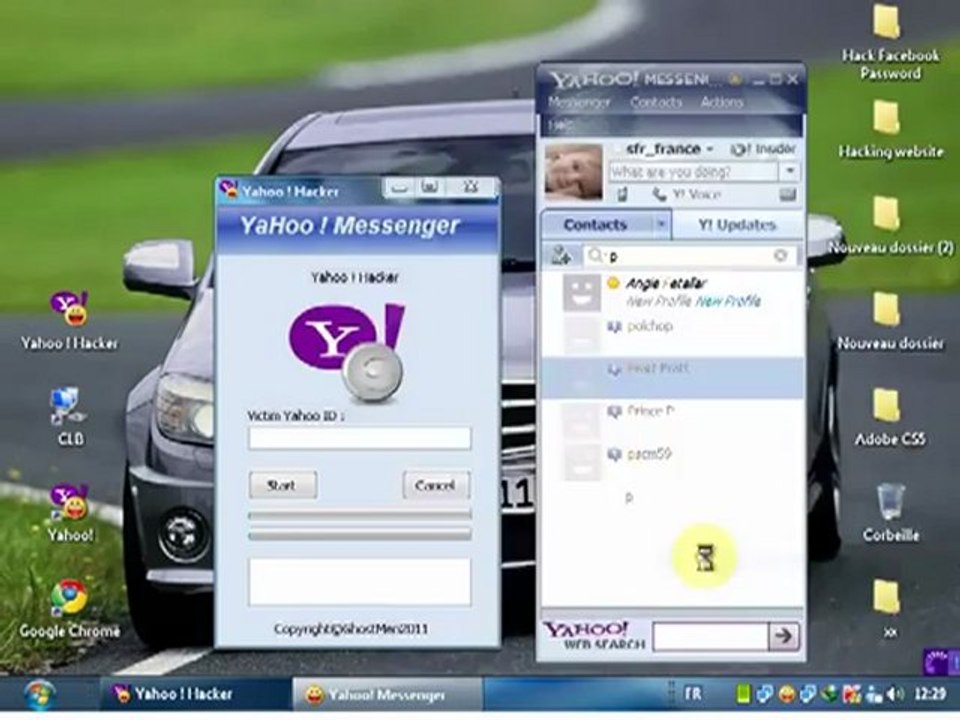Viewport: 960px width, 720px height.
Task: Open the Contacts tab dropdown arrow
Action: [661, 225]
